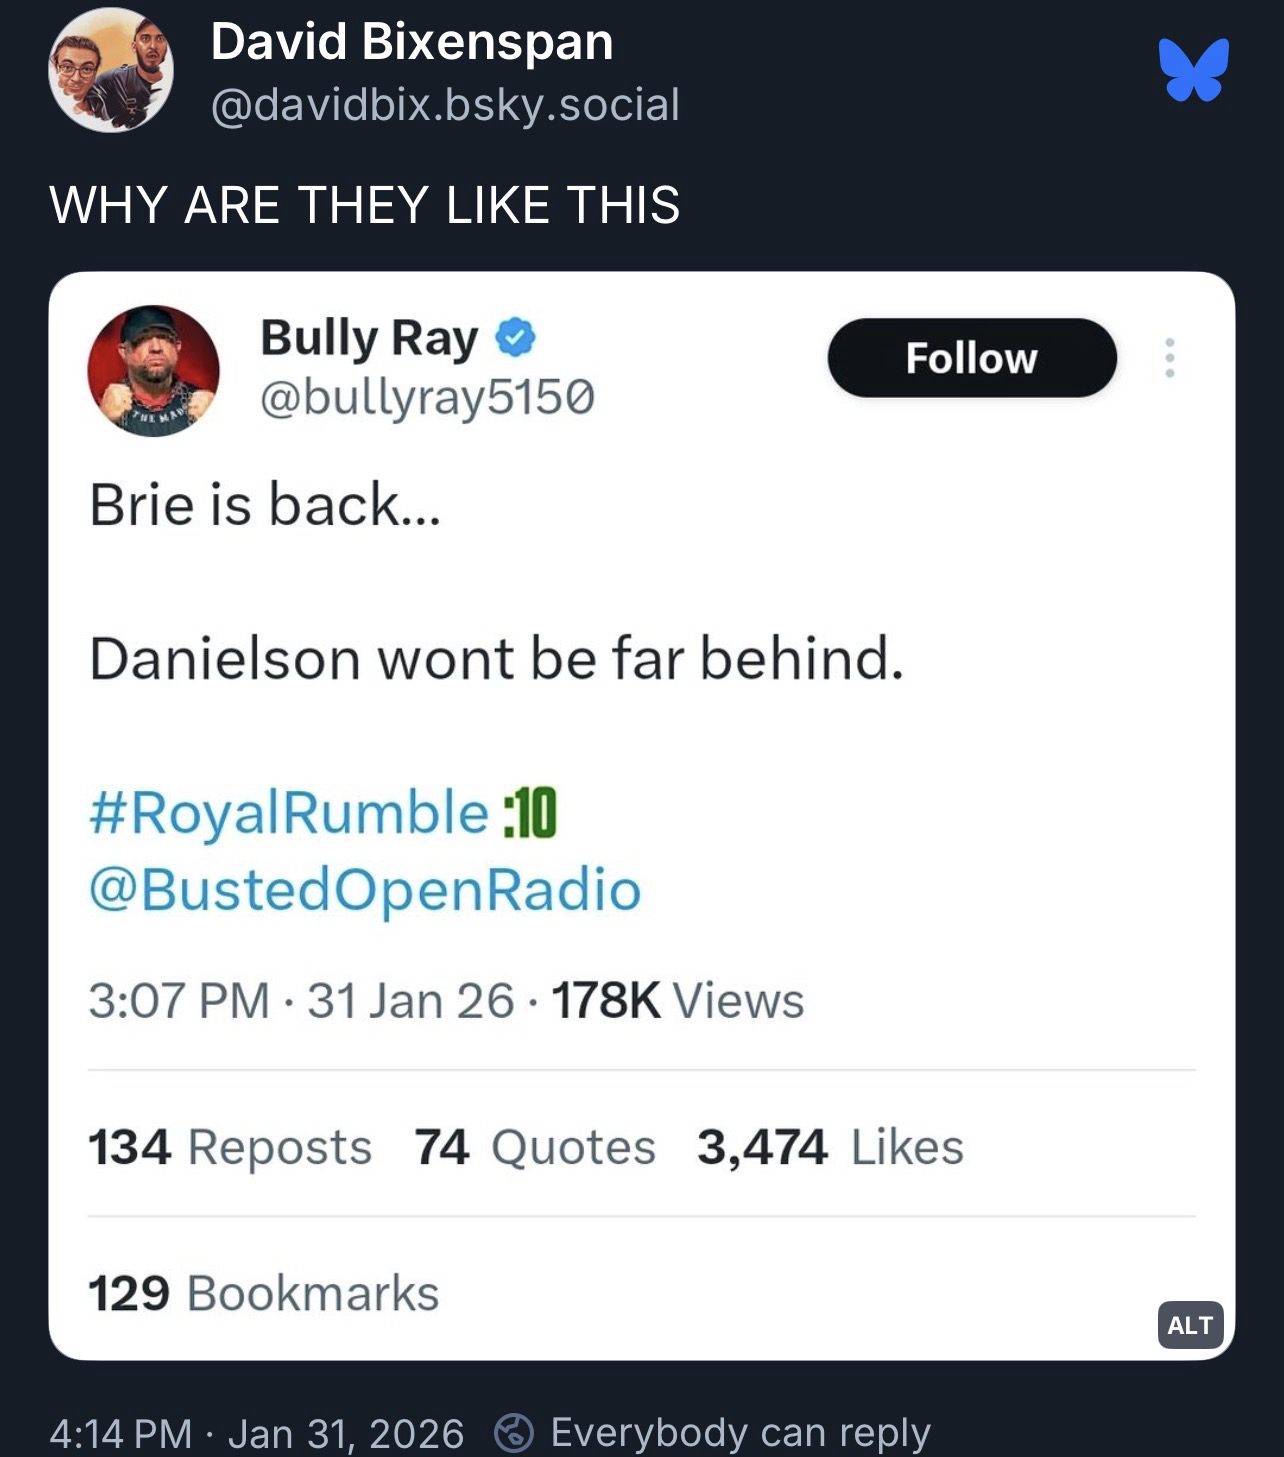Click the Bluesky butterfly logo
The height and width of the screenshot is (1457, 1284).
coord(1194,70)
